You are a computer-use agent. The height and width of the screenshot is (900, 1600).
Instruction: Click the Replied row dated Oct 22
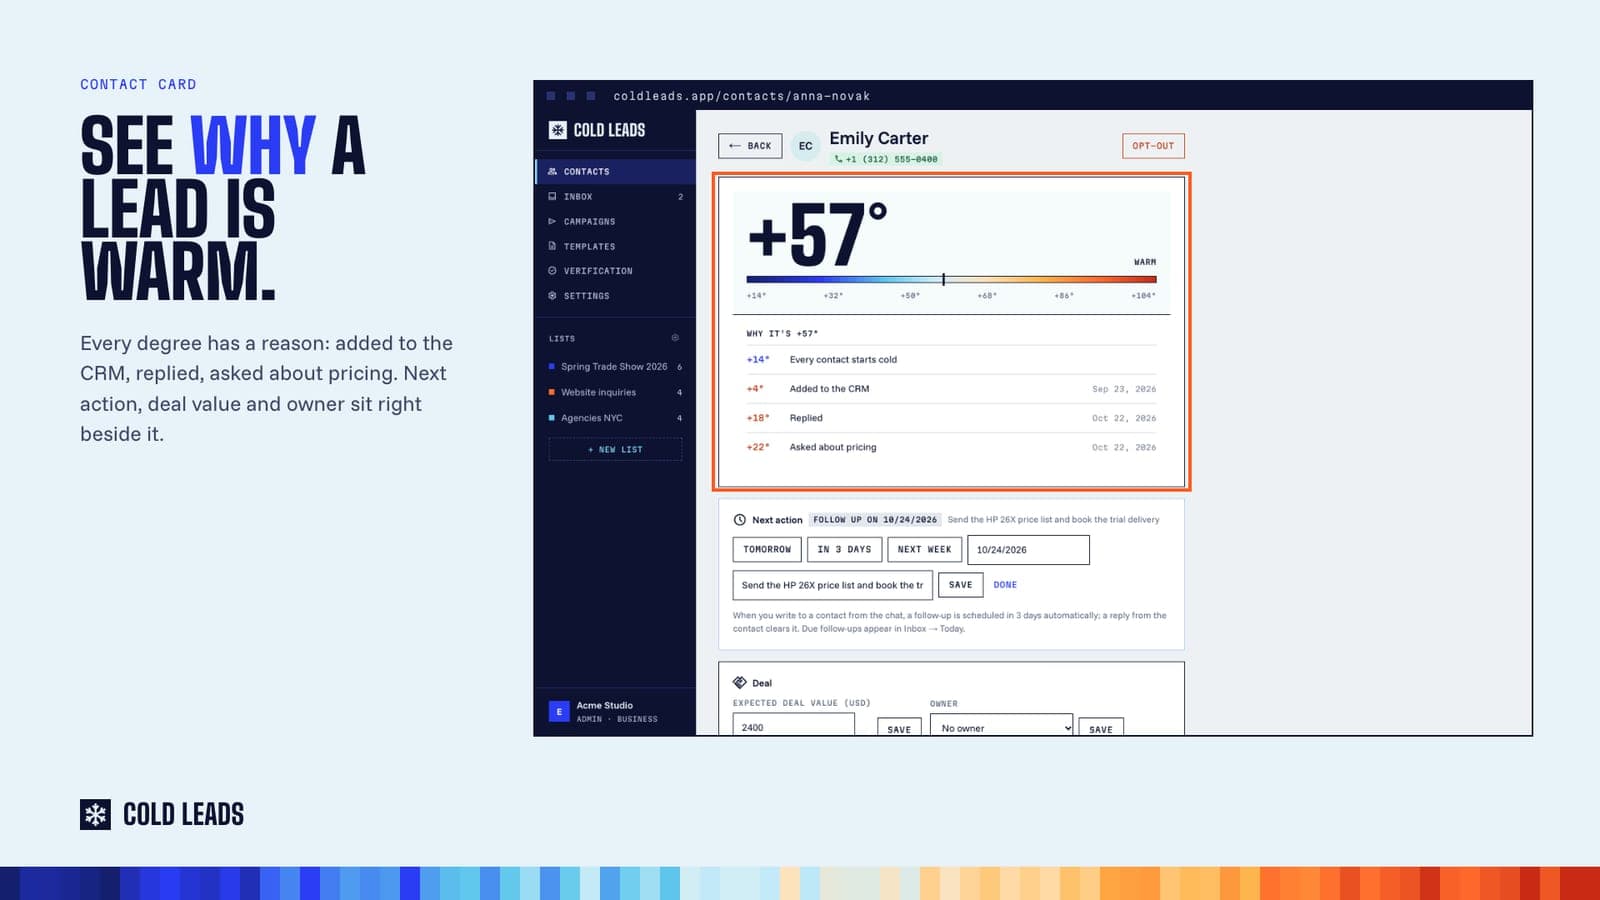pyautogui.click(x=951, y=418)
